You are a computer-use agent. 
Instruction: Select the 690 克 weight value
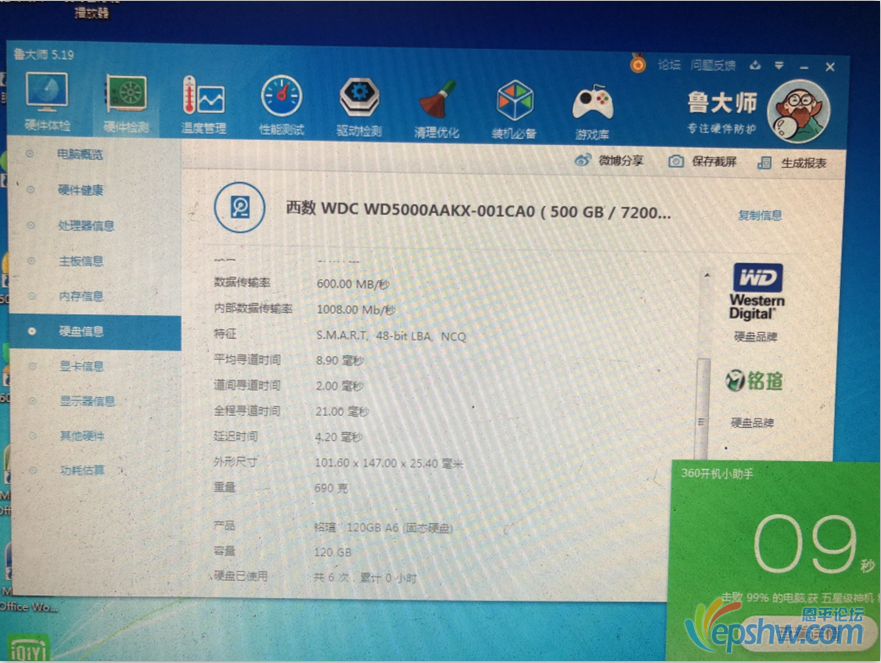pyautogui.click(x=331, y=488)
